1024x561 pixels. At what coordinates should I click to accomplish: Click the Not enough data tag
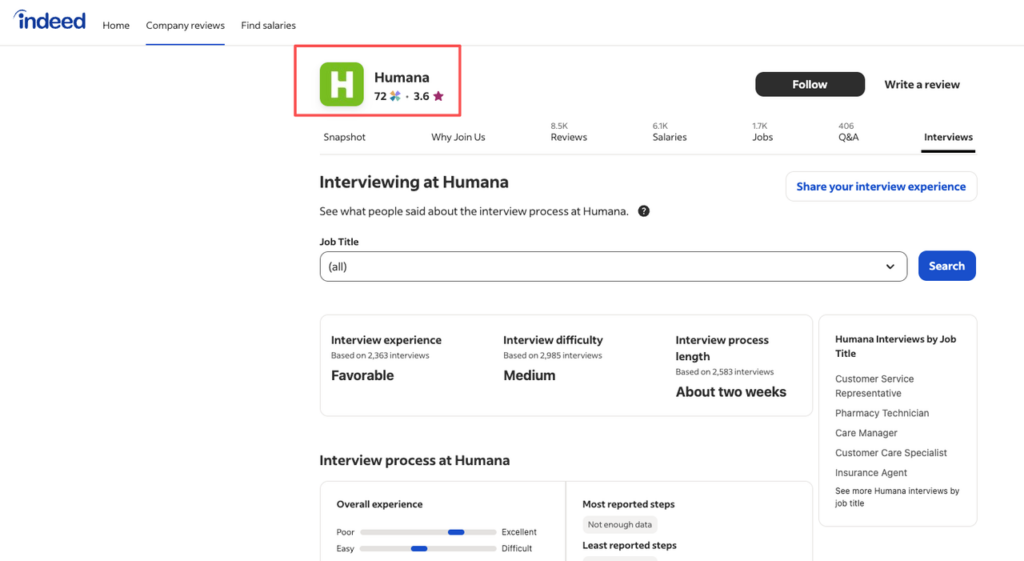pos(620,524)
